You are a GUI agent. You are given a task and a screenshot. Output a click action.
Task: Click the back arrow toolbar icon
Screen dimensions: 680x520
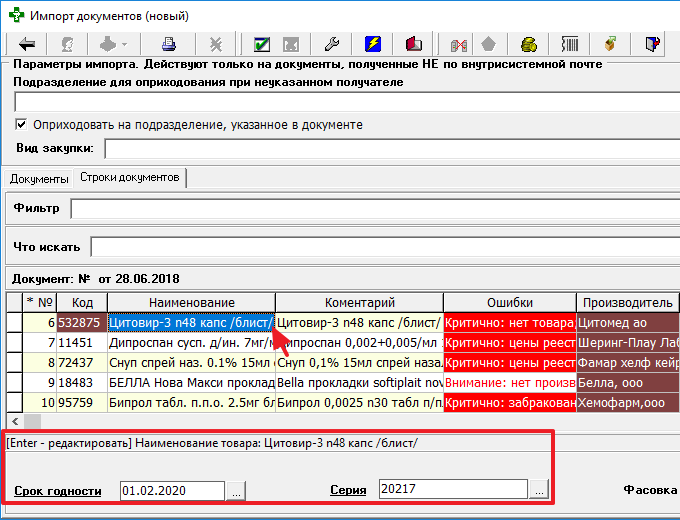[x=26, y=44]
